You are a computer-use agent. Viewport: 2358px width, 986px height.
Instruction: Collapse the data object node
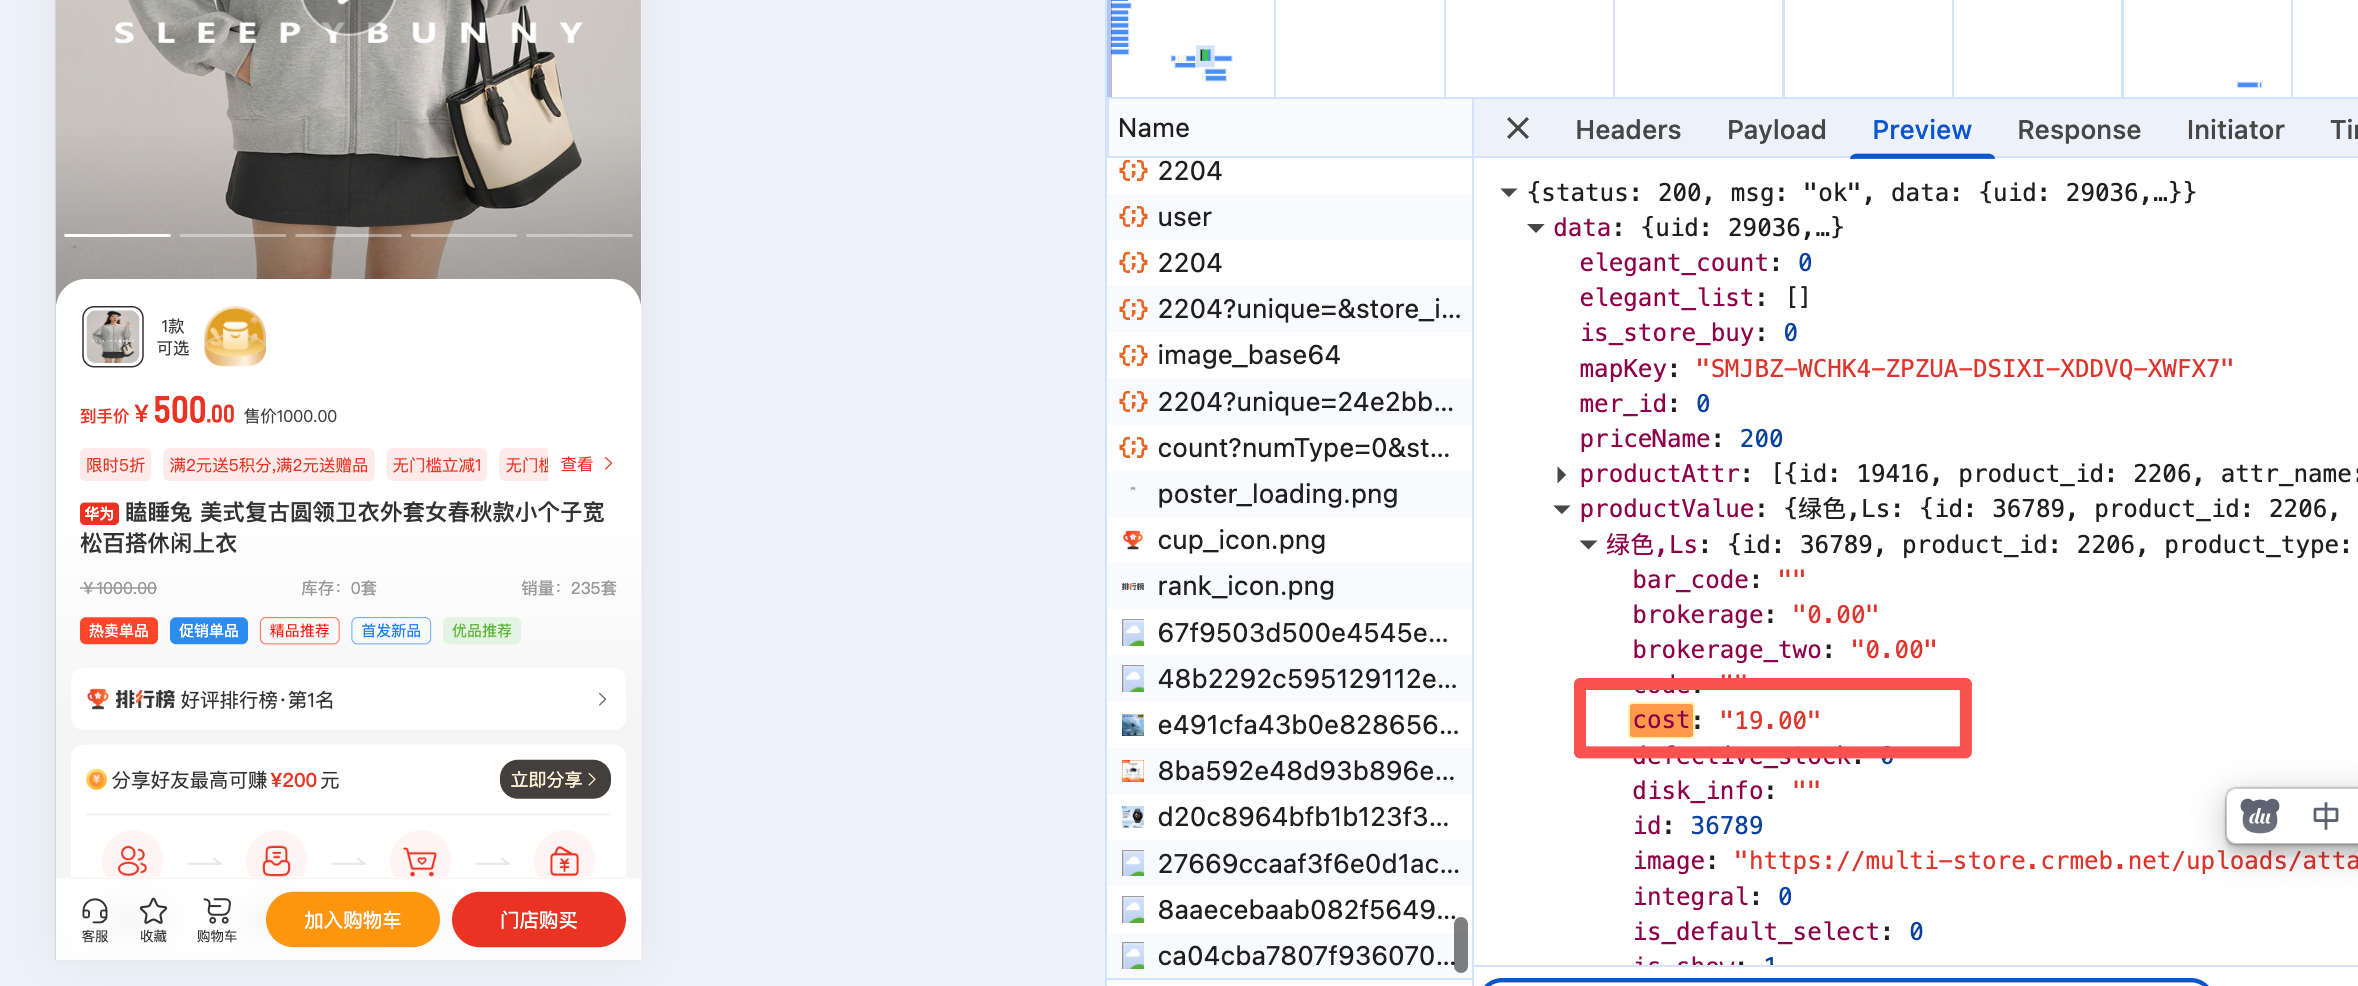pyautogui.click(x=1536, y=228)
